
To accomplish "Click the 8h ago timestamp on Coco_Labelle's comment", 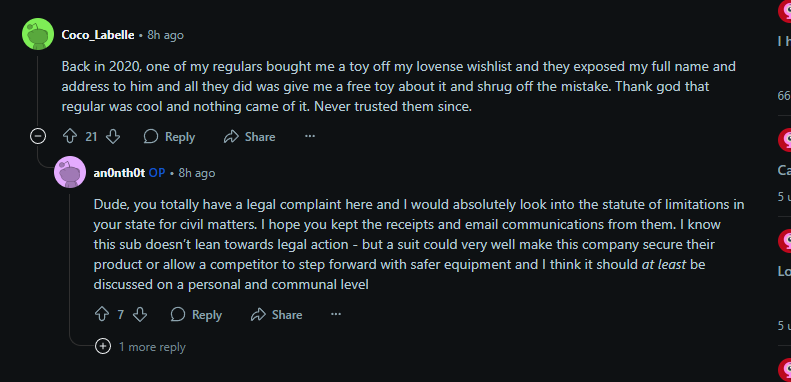I will [x=165, y=35].
